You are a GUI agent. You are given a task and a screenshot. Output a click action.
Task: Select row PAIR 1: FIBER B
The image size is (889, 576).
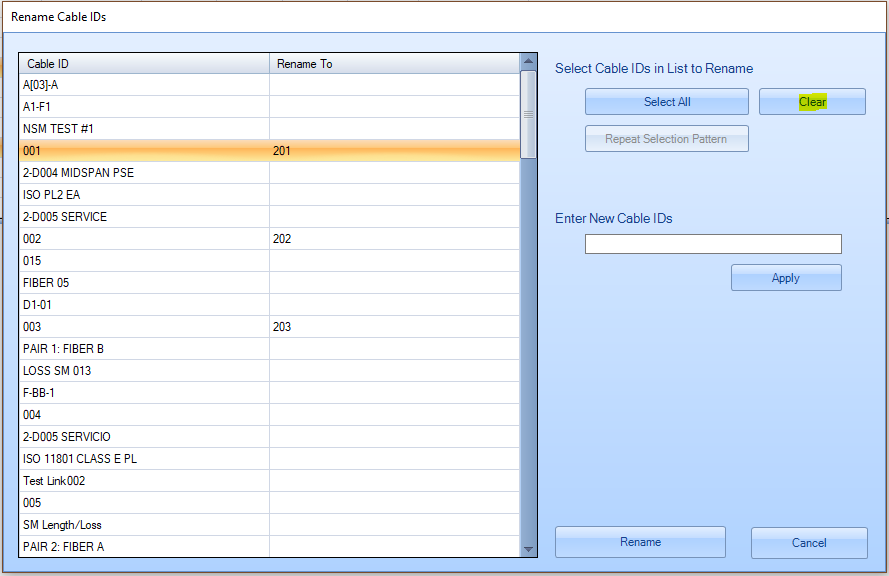(x=269, y=349)
